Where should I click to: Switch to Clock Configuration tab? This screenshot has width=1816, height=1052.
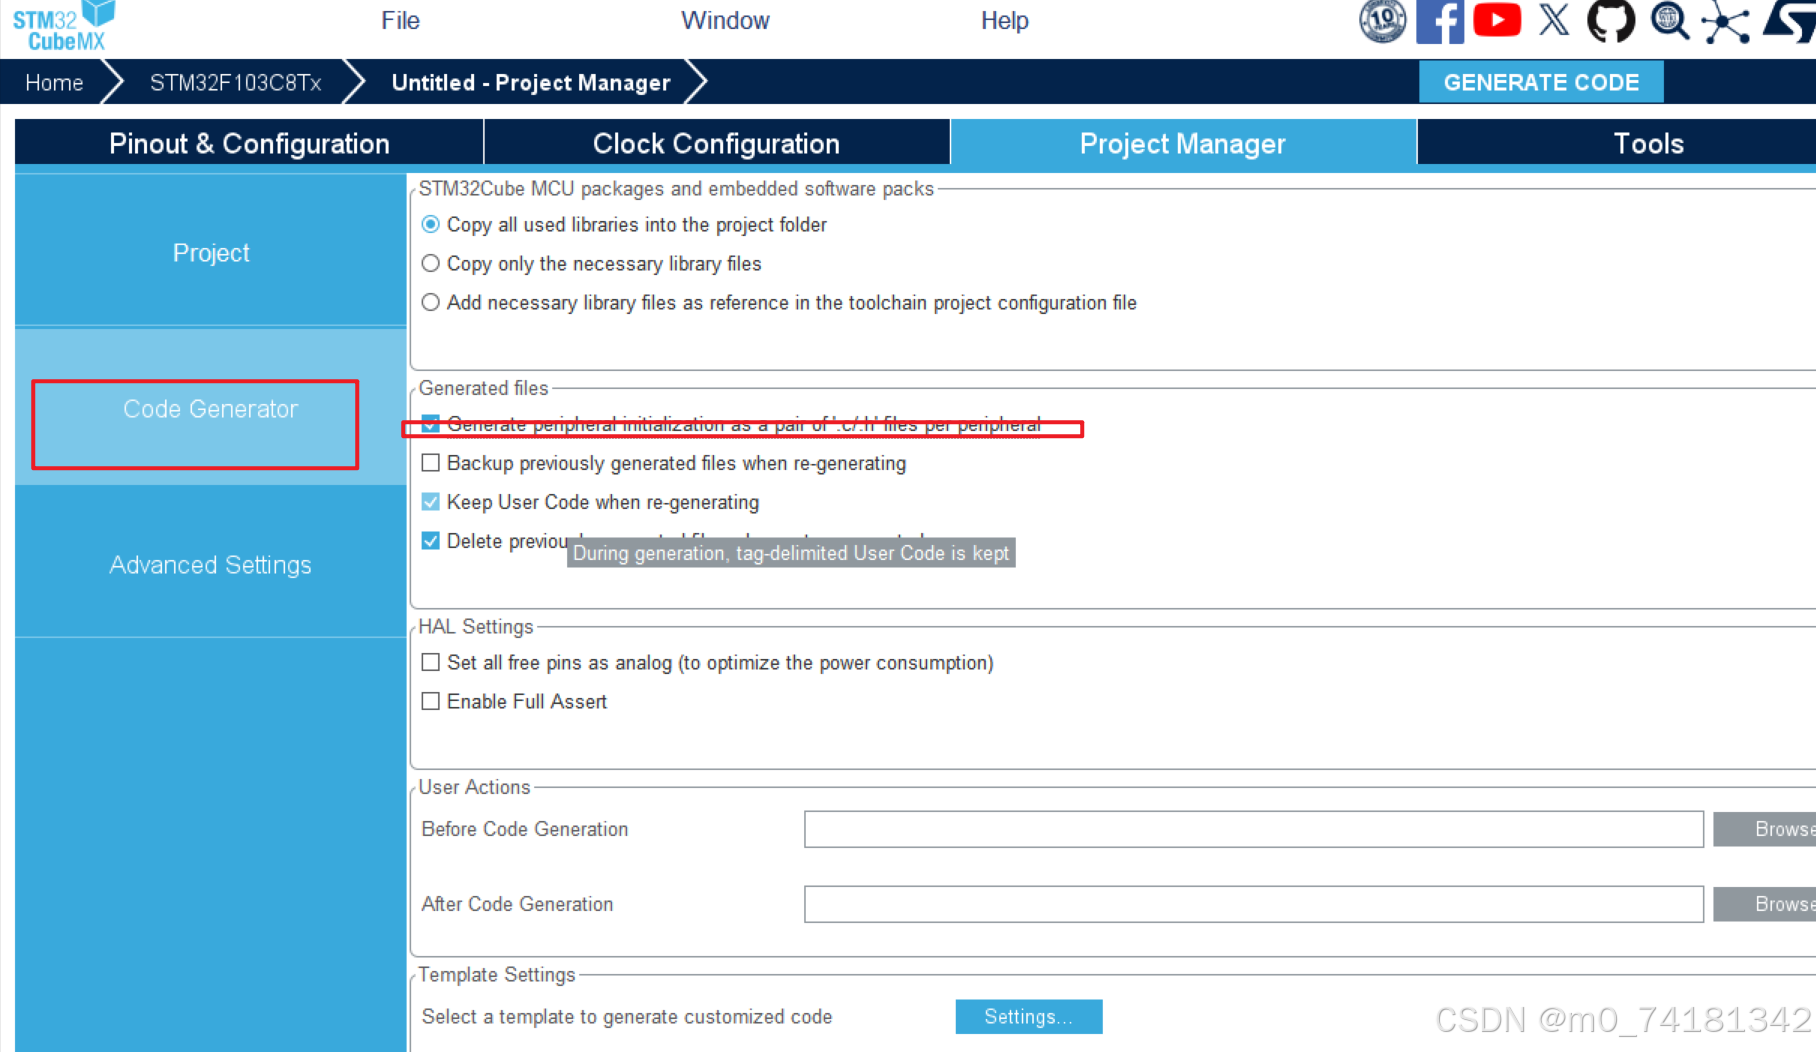(x=716, y=143)
